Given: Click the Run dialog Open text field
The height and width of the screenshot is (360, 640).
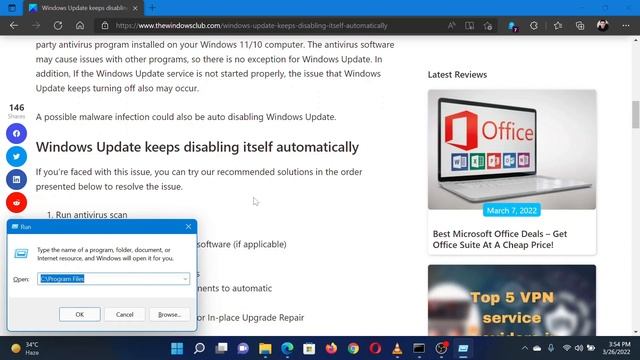Looking at the screenshot, I should click(x=113, y=279).
